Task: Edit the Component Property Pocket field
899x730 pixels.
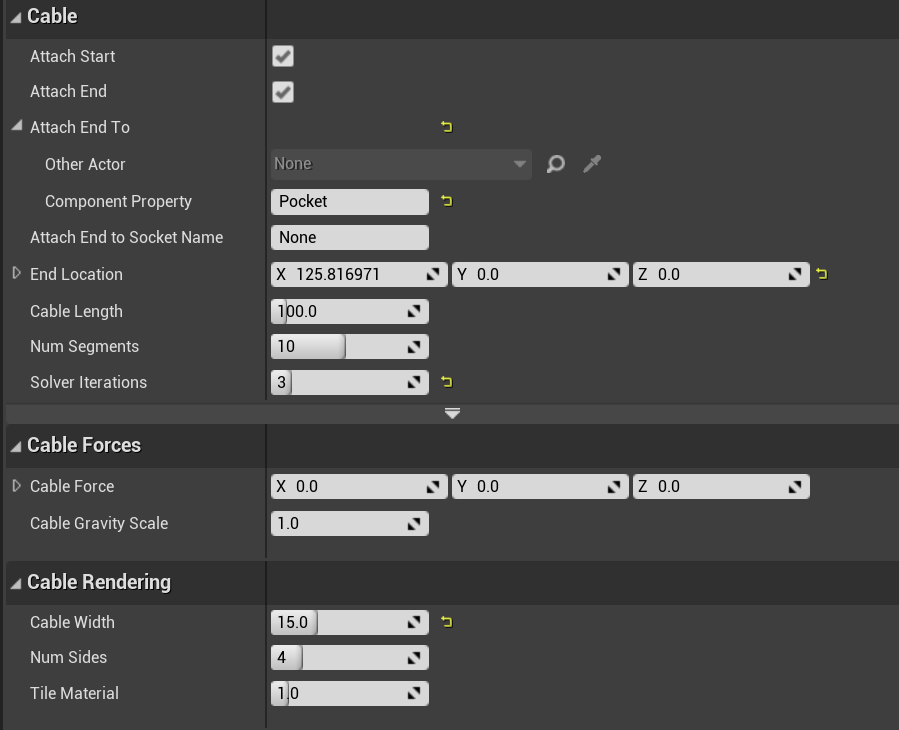Action: tap(350, 201)
